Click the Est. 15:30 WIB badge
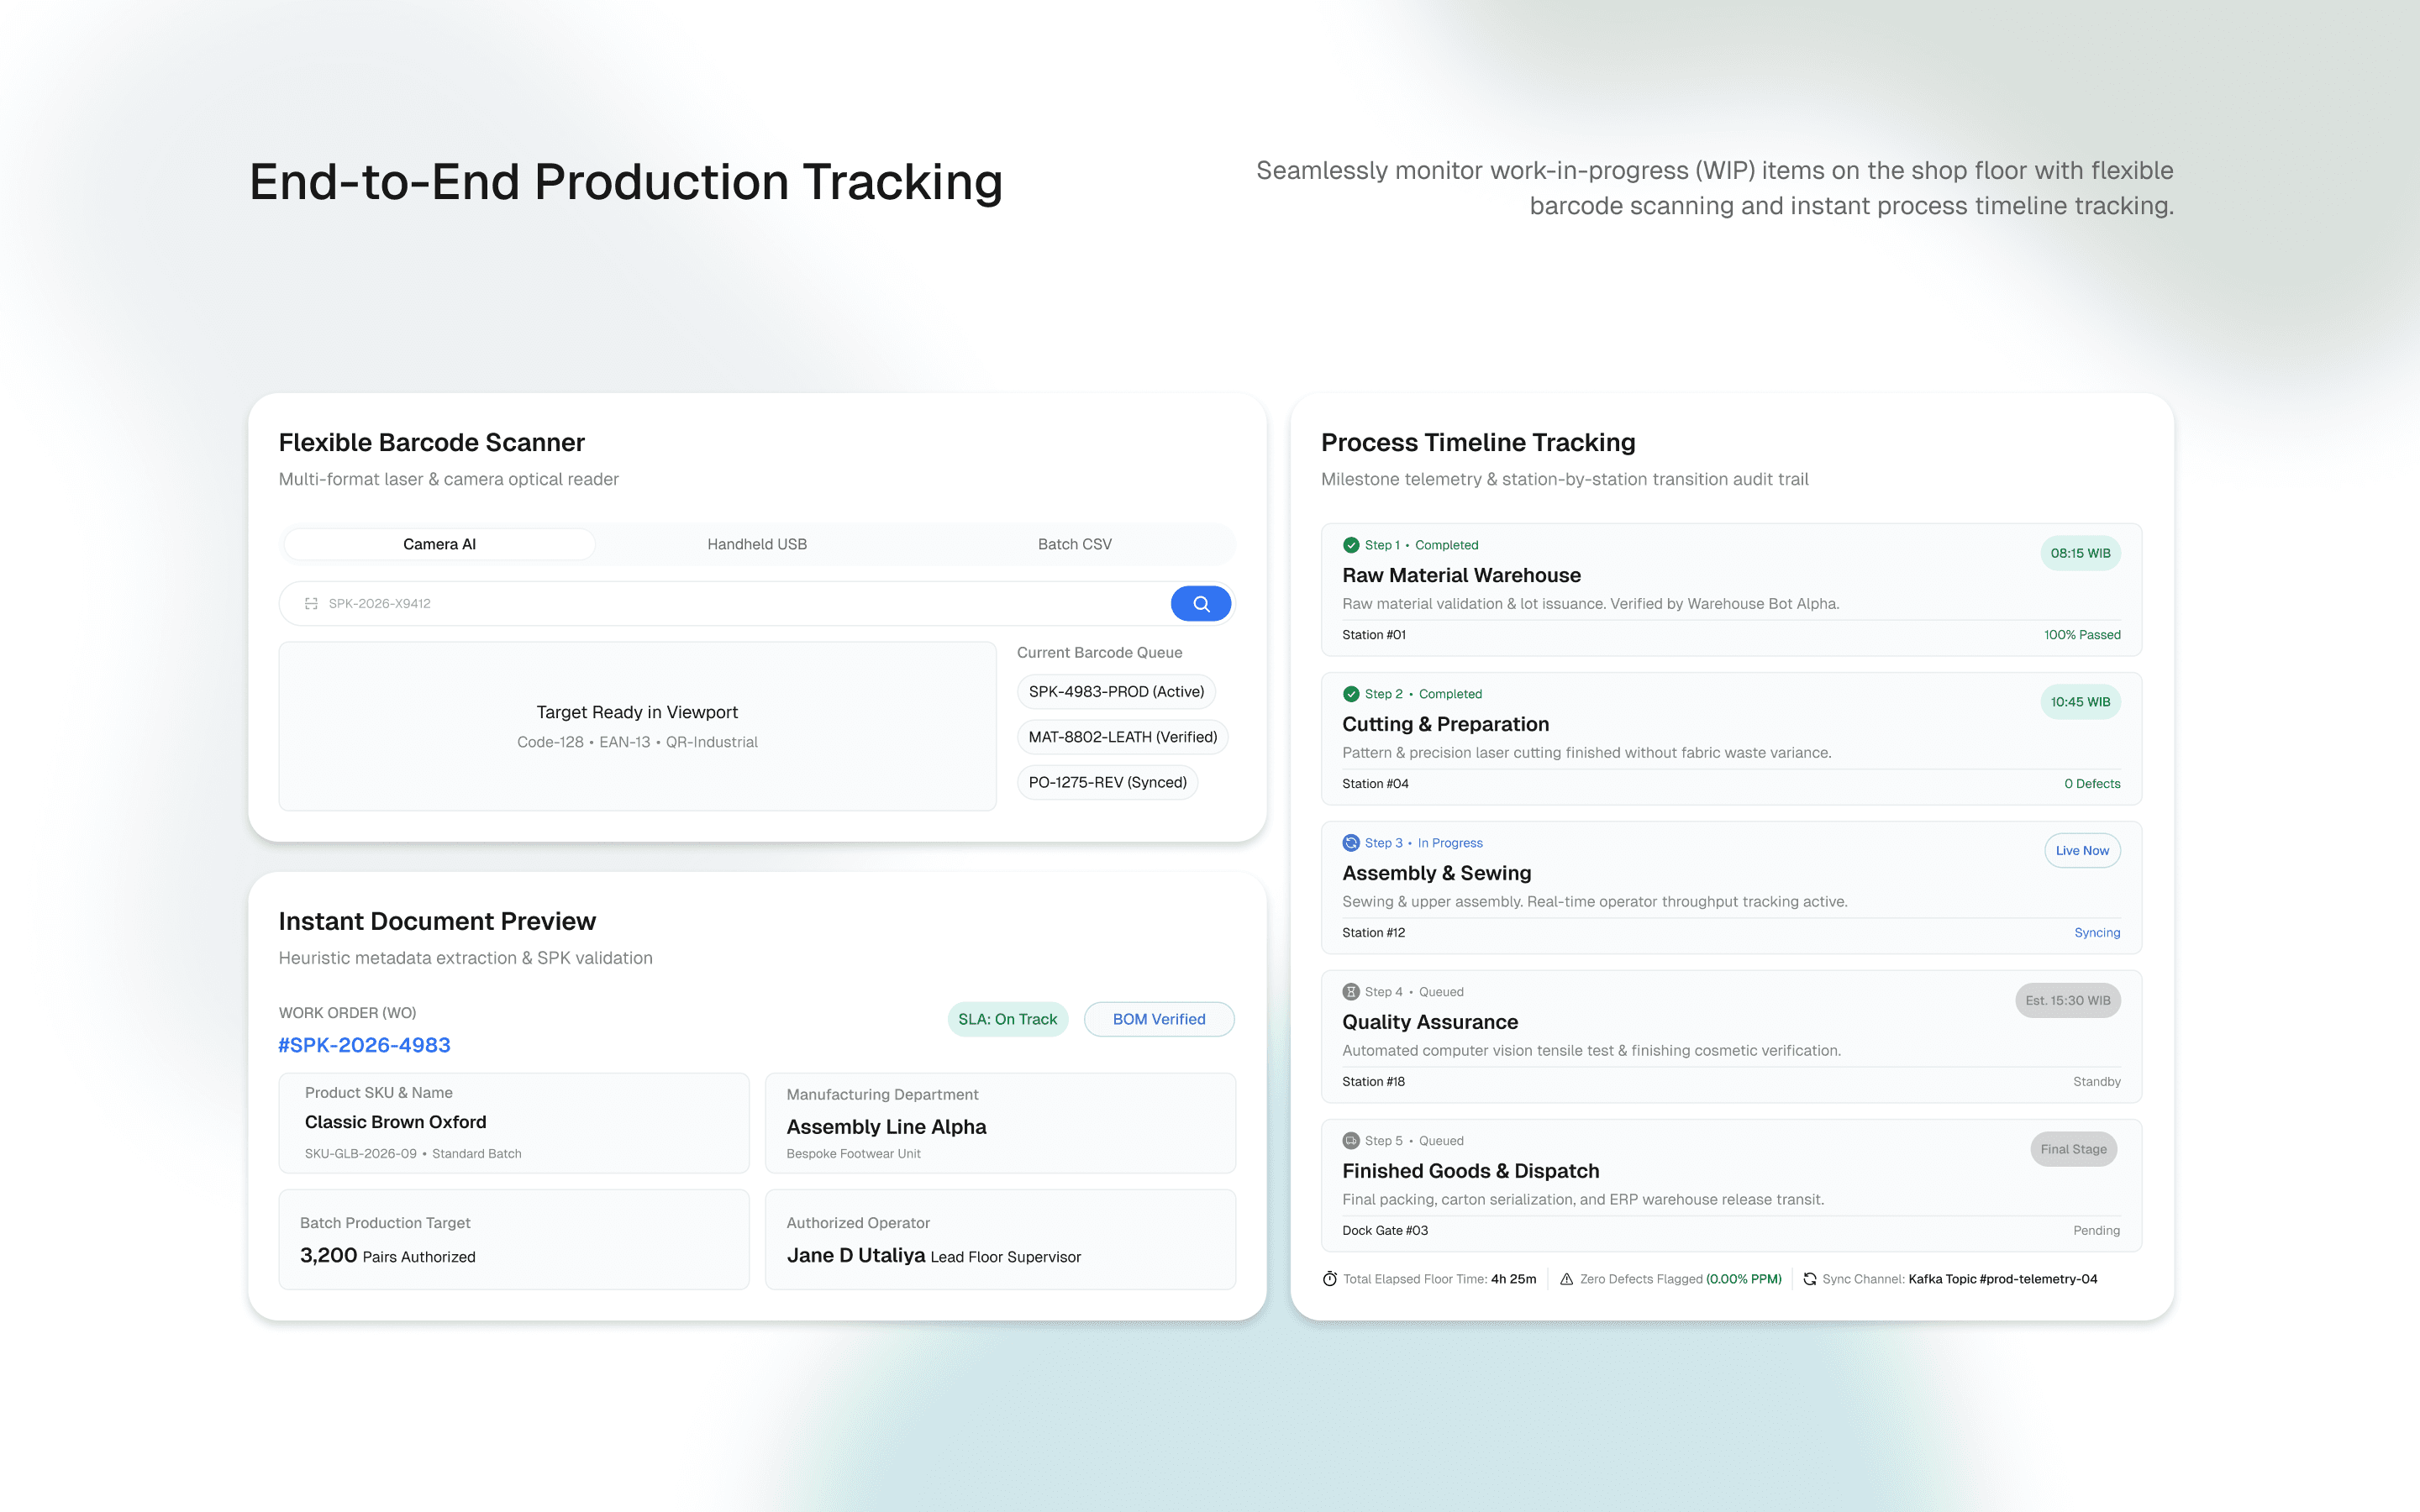Image resolution: width=2420 pixels, height=1512 pixels. click(x=2067, y=1000)
